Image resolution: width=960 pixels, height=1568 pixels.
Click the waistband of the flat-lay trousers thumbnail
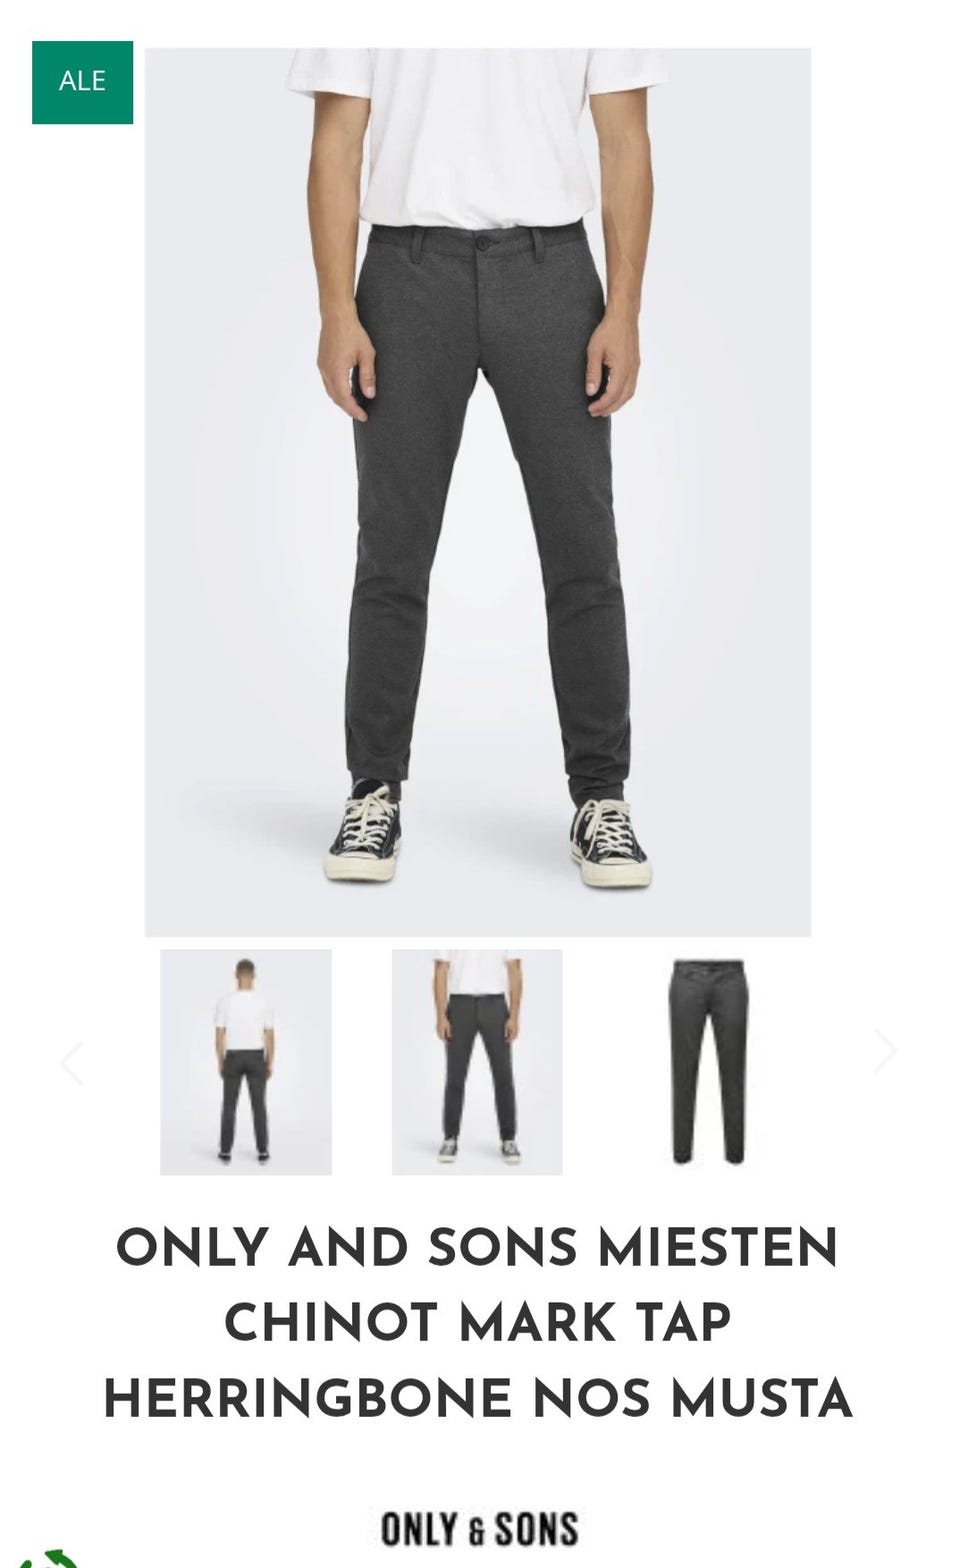[708, 965]
